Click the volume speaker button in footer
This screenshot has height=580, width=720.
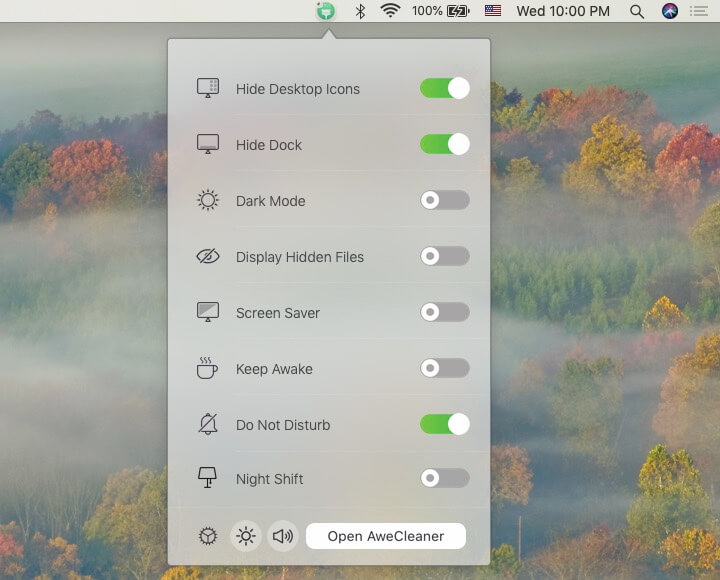[283, 536]
